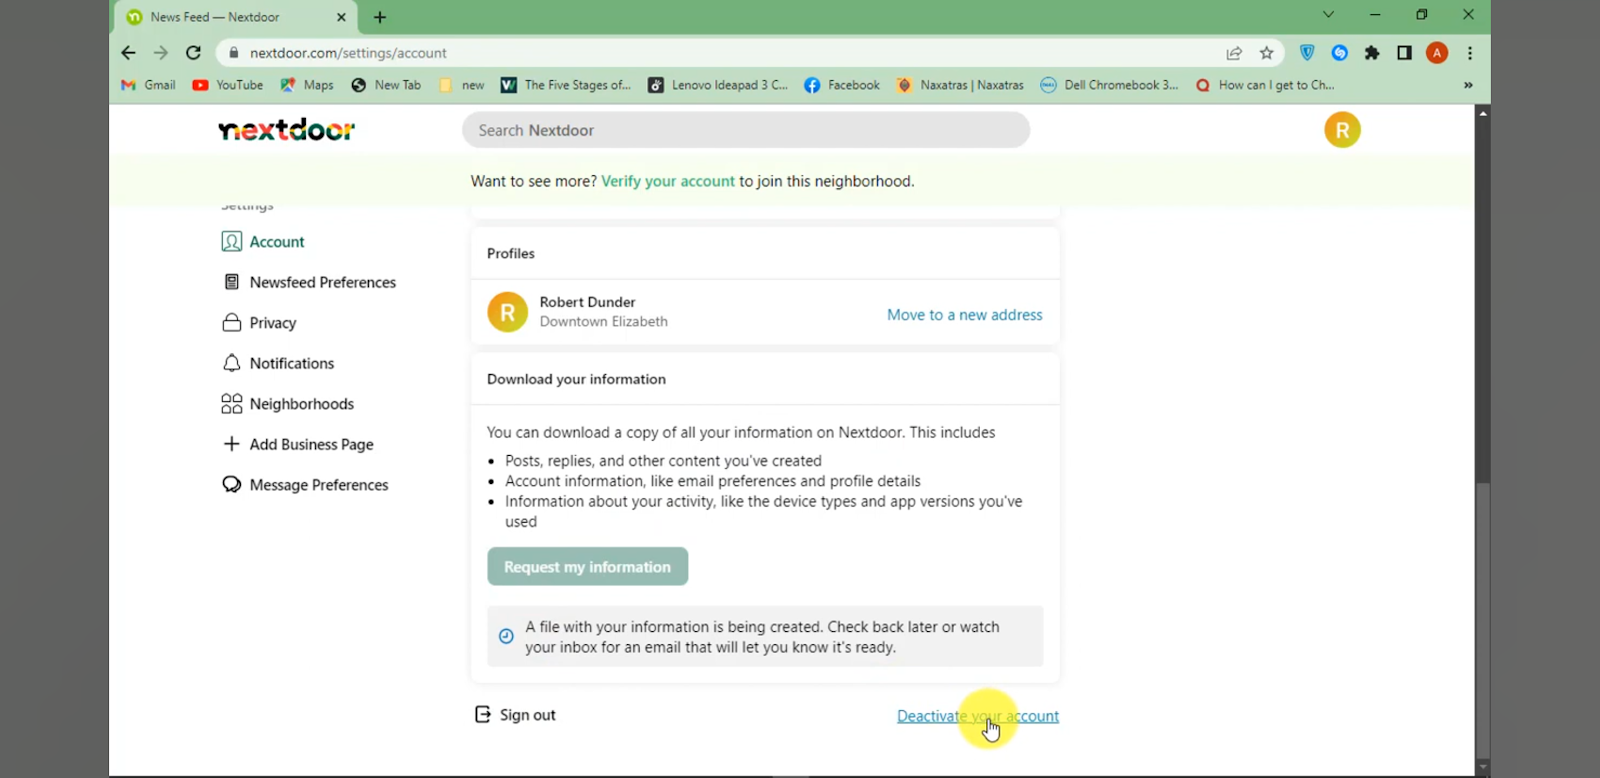Click the address bar URL
This screenshot has width=1600, height=778.
click(x=348, y=53)
